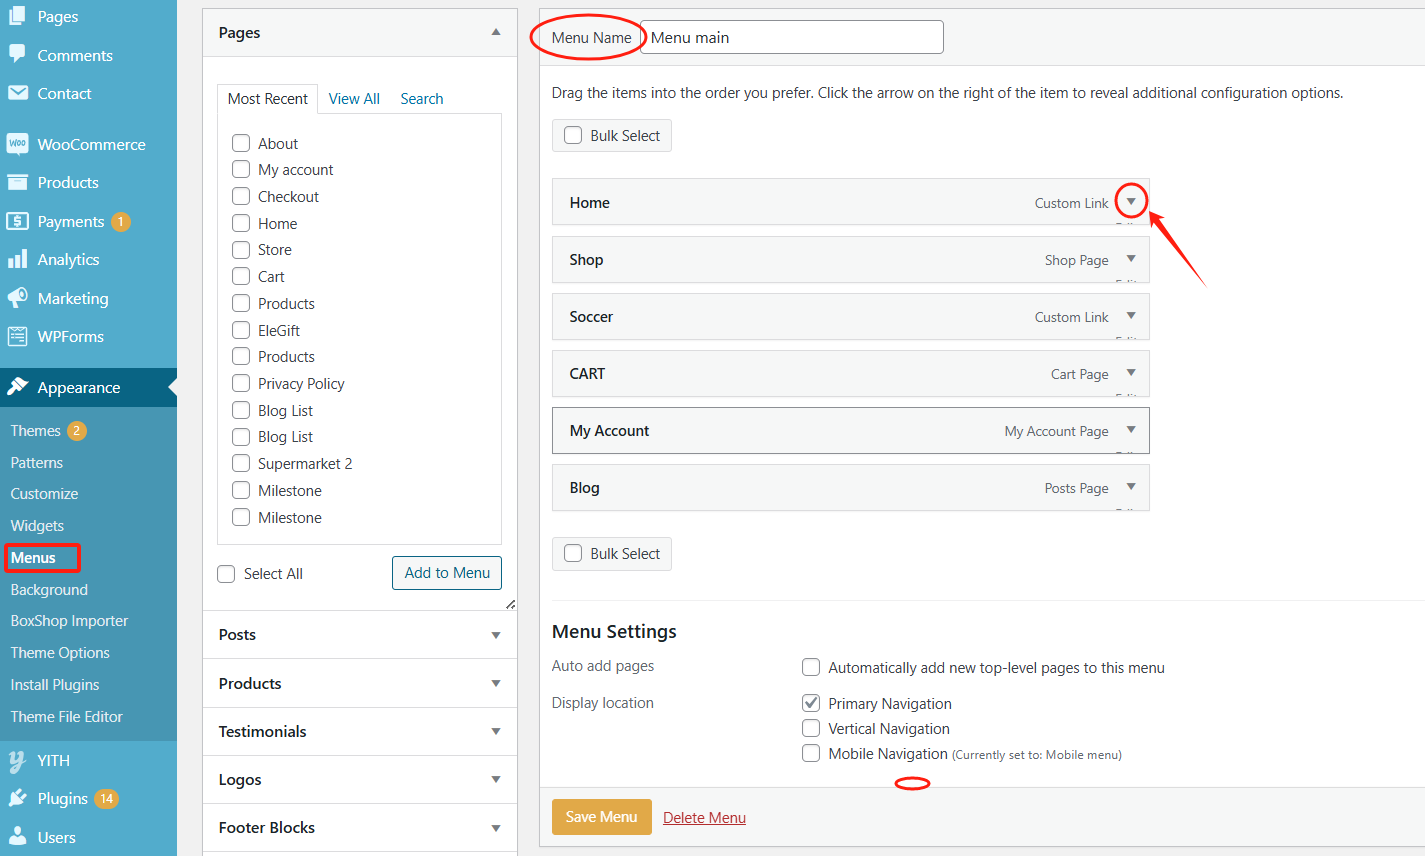The height and width of the screenshot is (856, 1425).
Task: Expand the Home menu item arrow
Action: (1131, 202)
